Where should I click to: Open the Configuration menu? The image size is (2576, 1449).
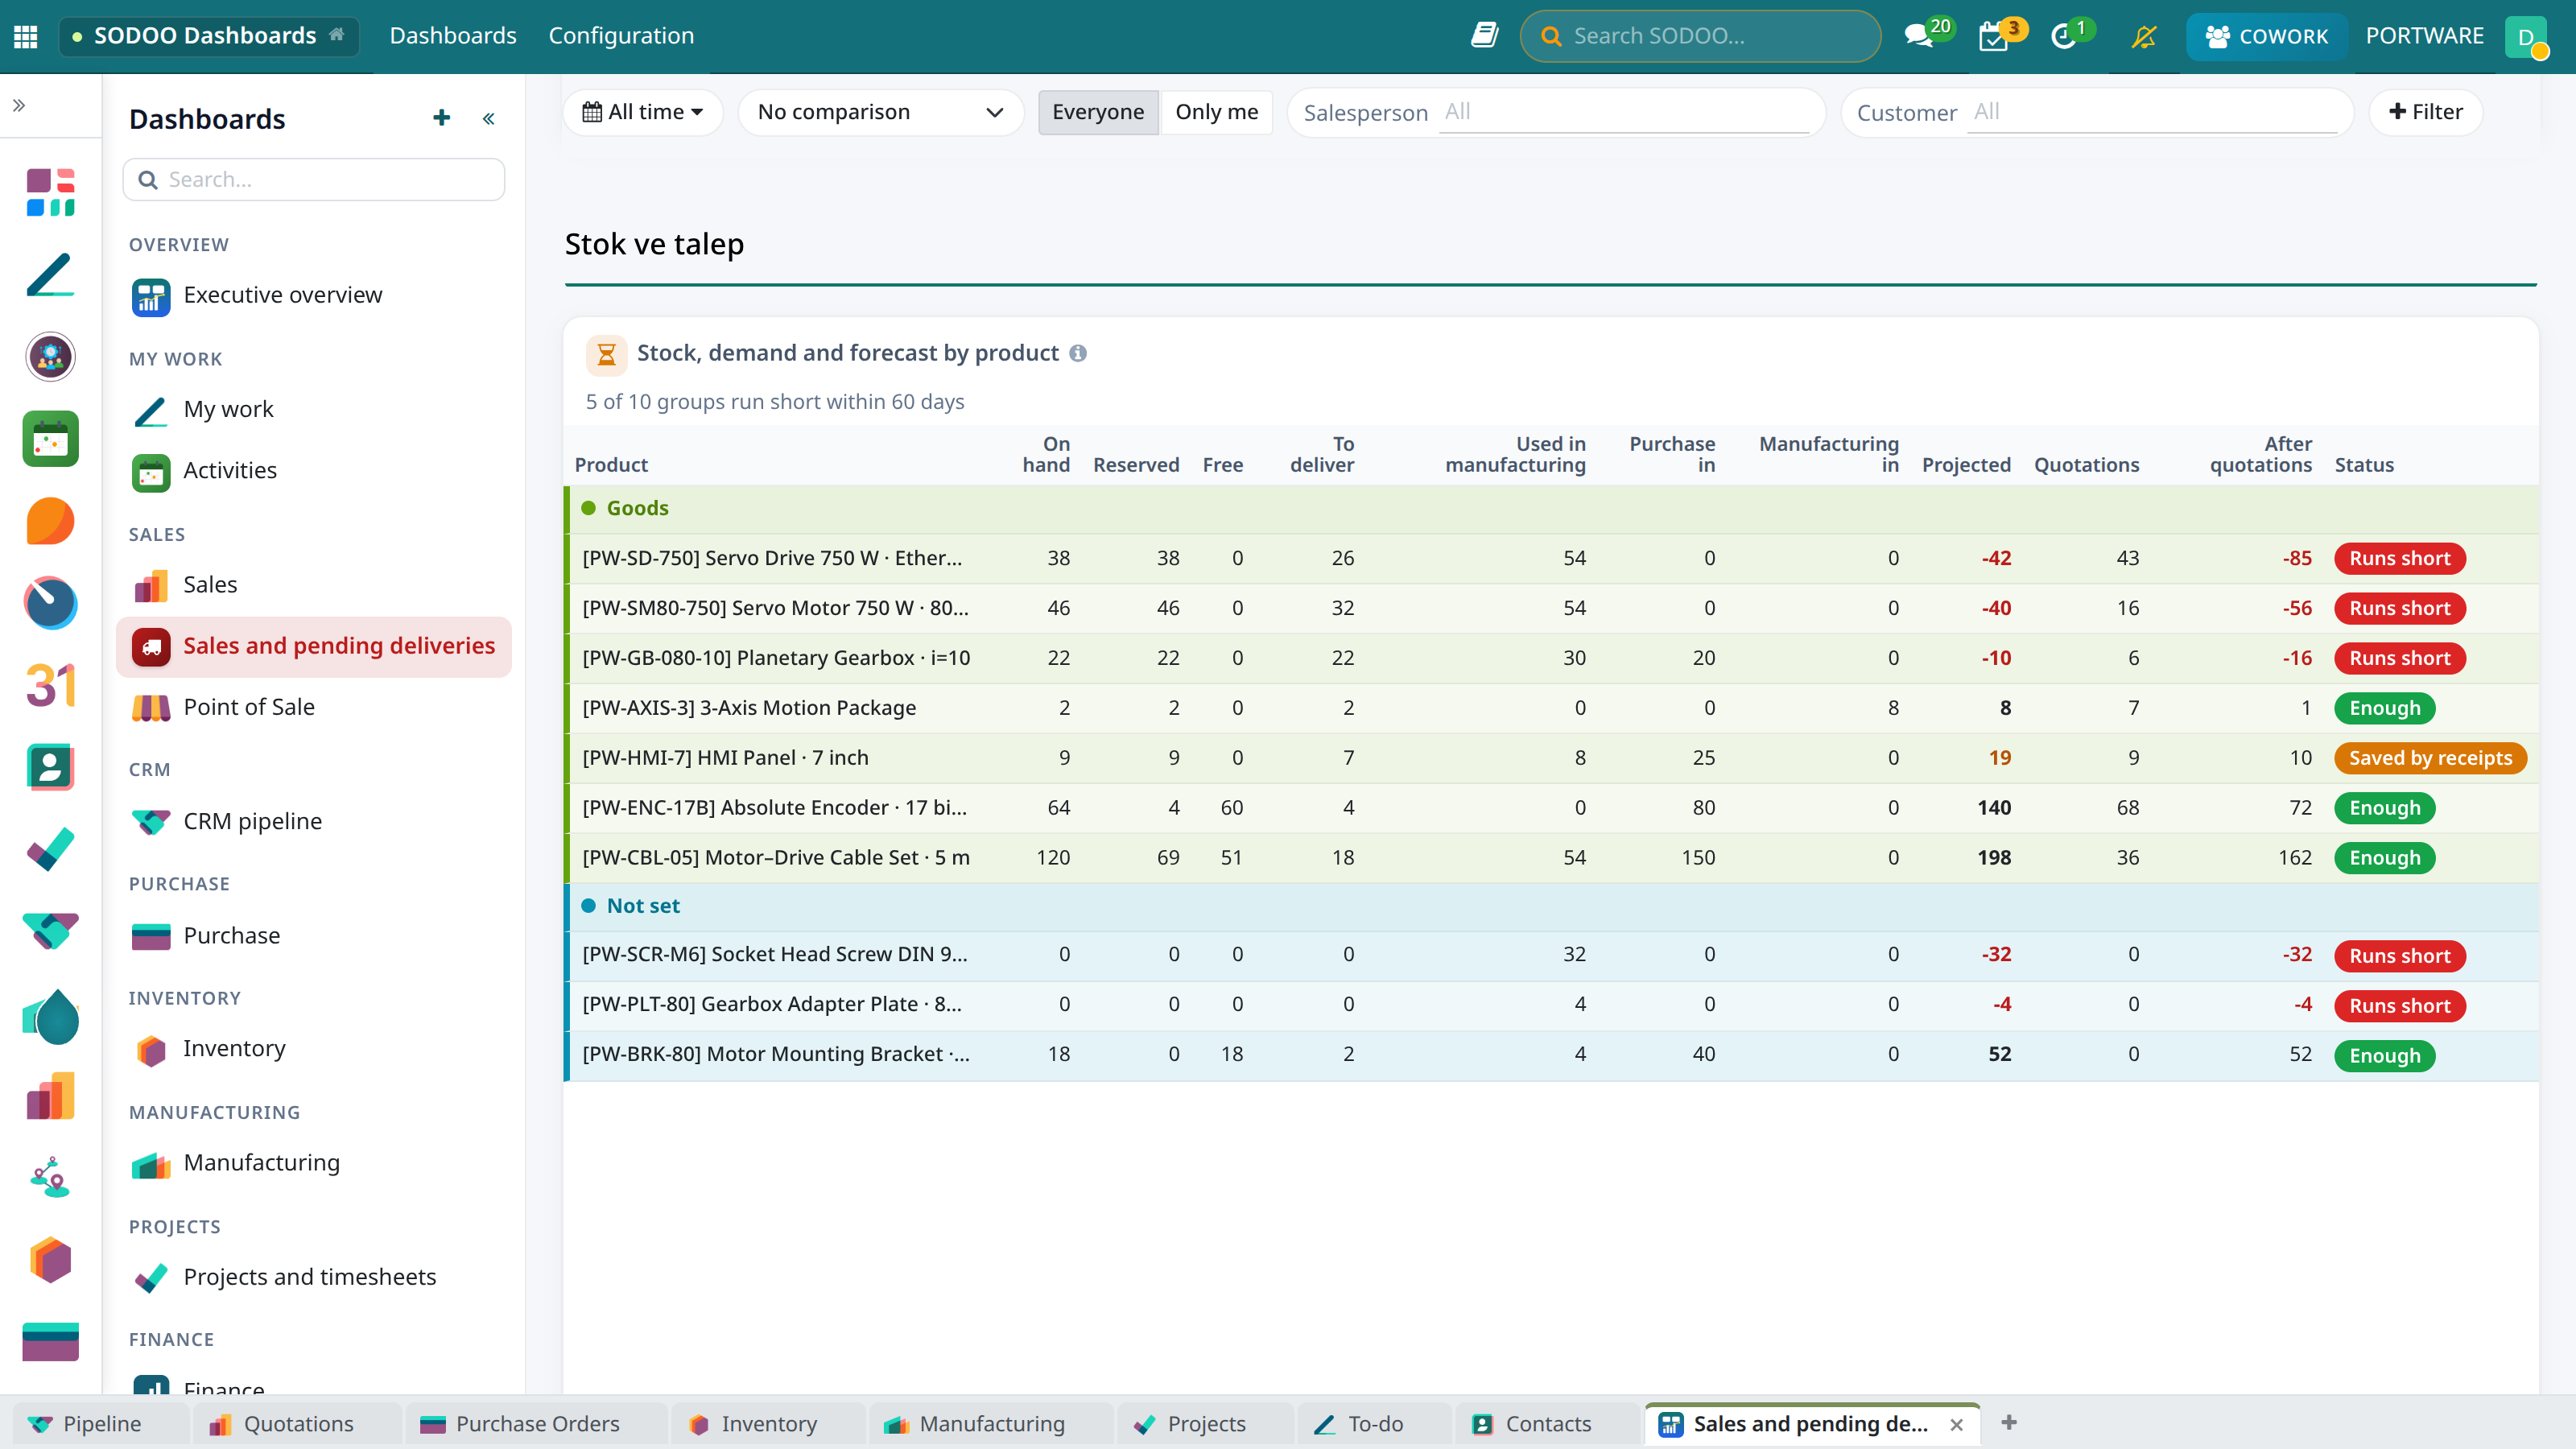click(621, 36)
